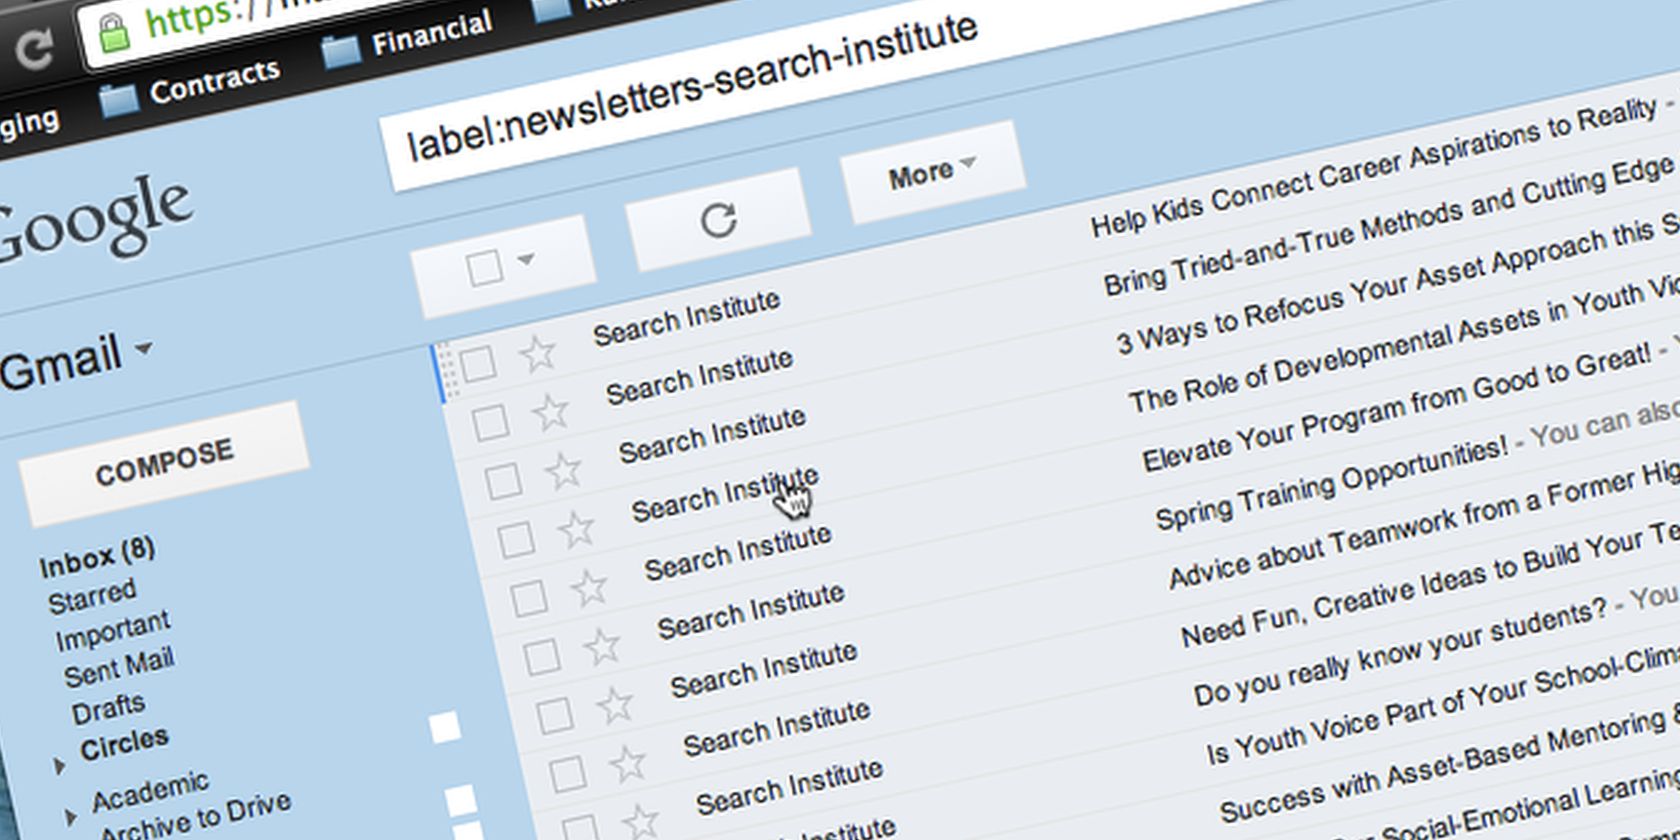Open the Starred folder
This screenshot has height=840, width=1680.
click(x=92, y=597)
